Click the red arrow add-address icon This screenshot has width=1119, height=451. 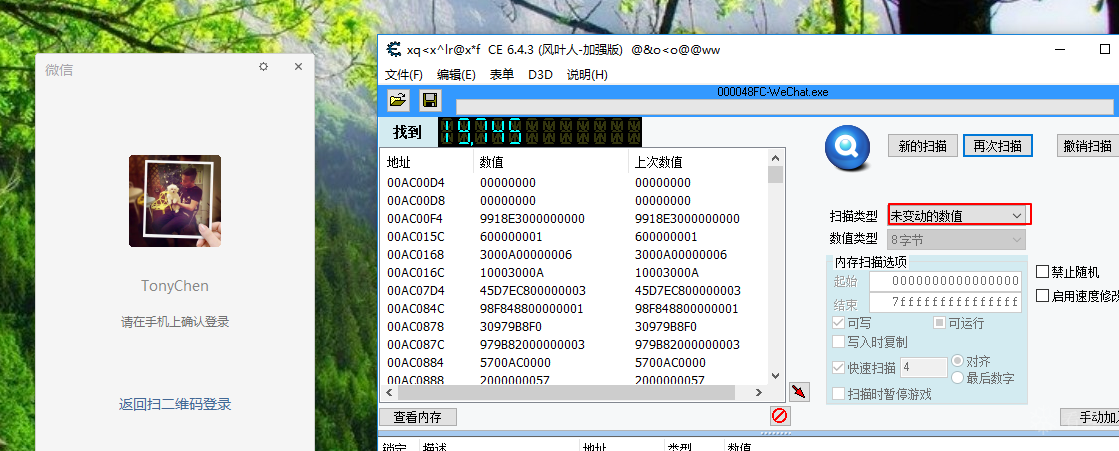click(x=799, y=392)
